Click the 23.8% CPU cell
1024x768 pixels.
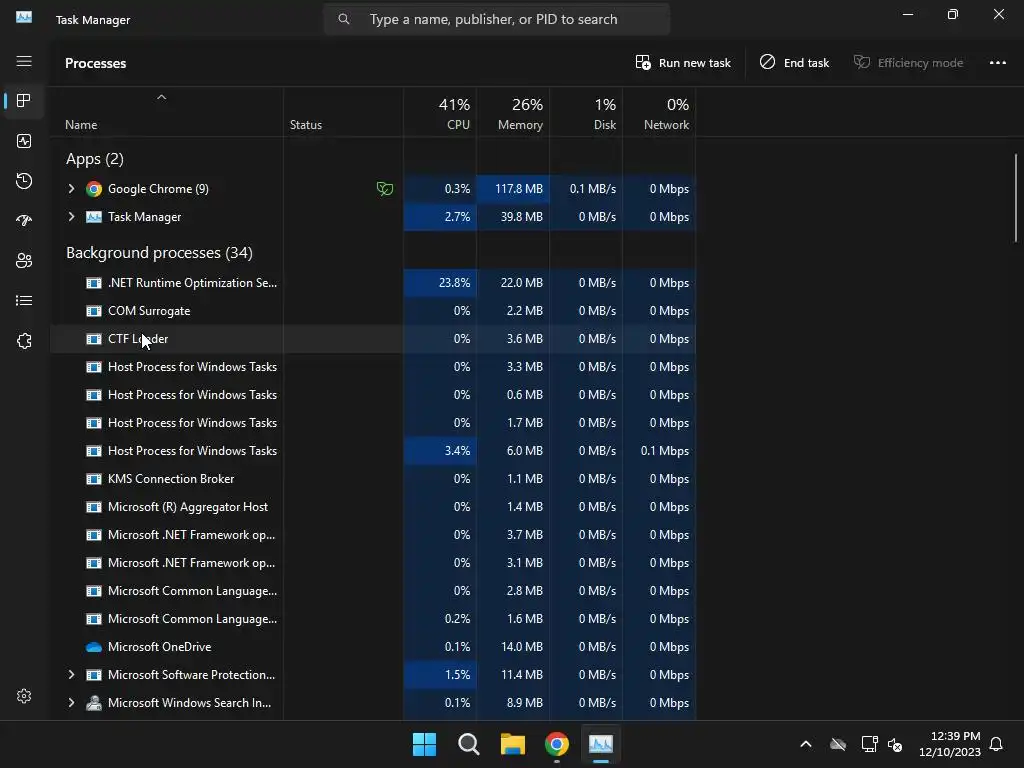pyautogui.click(x=440, y=283)
